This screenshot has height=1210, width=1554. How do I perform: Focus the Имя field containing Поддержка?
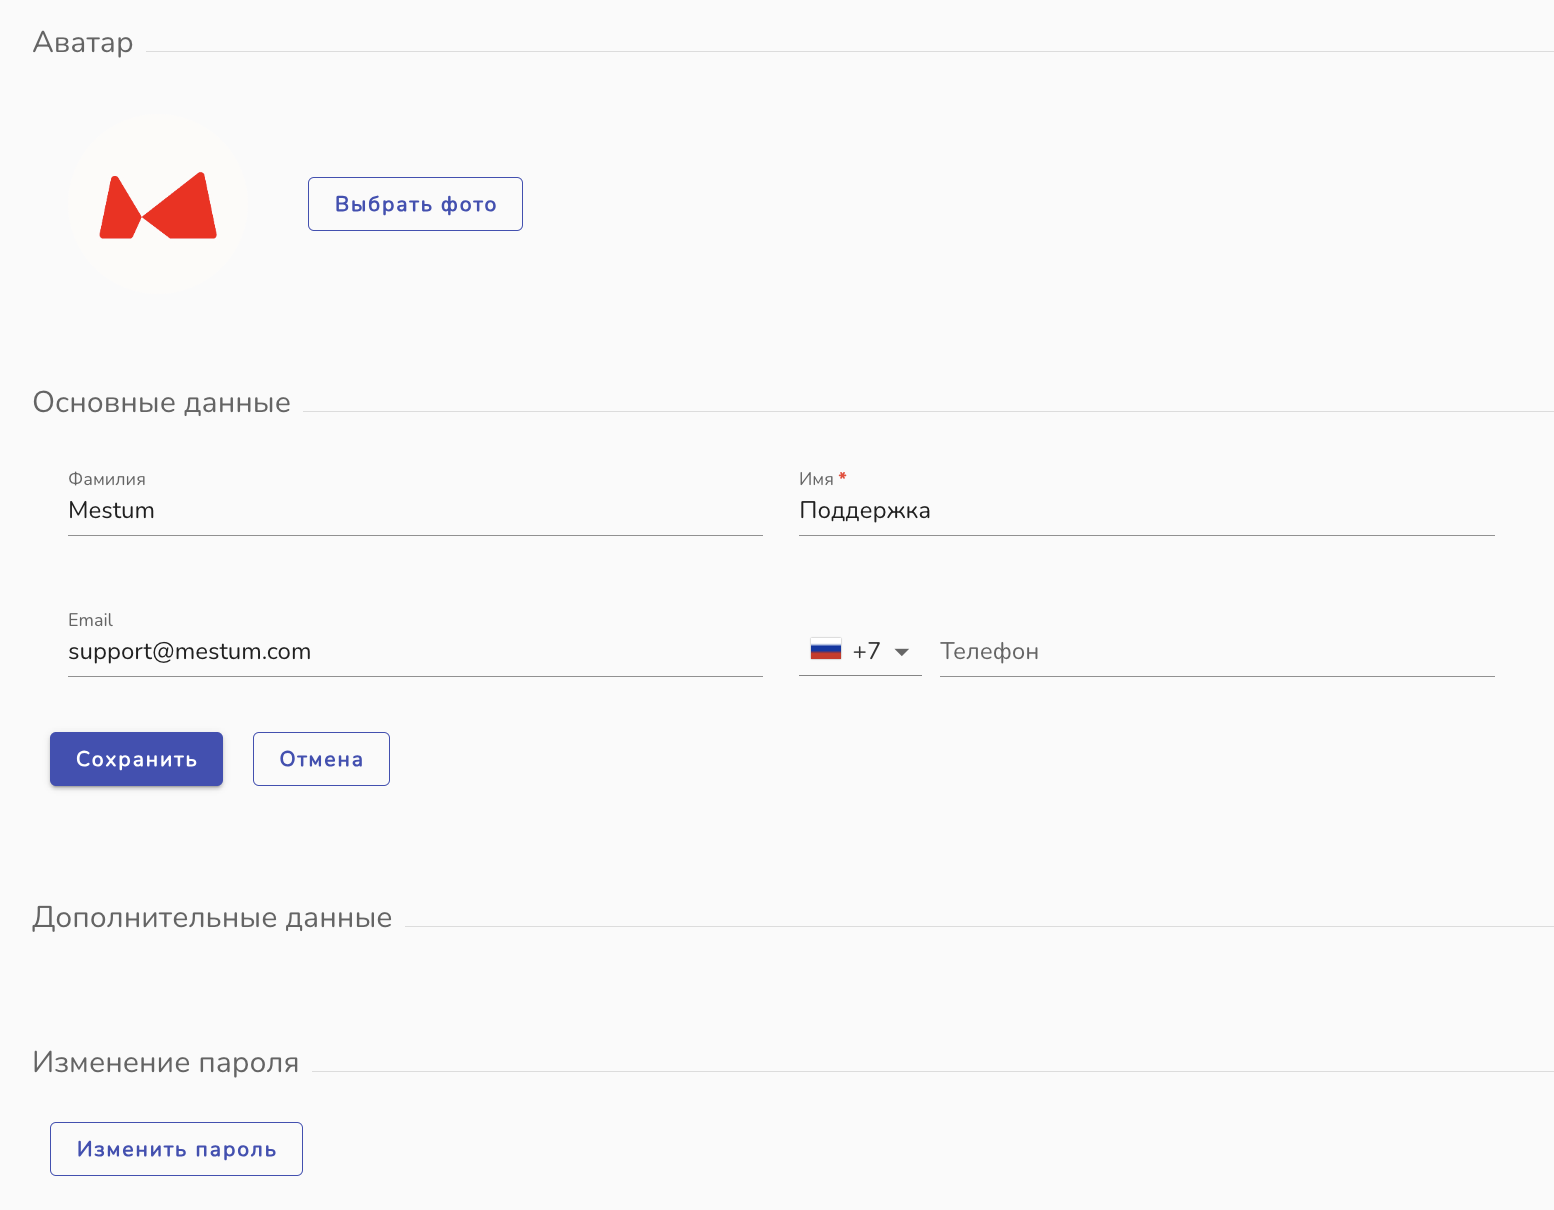point(1145,511)
